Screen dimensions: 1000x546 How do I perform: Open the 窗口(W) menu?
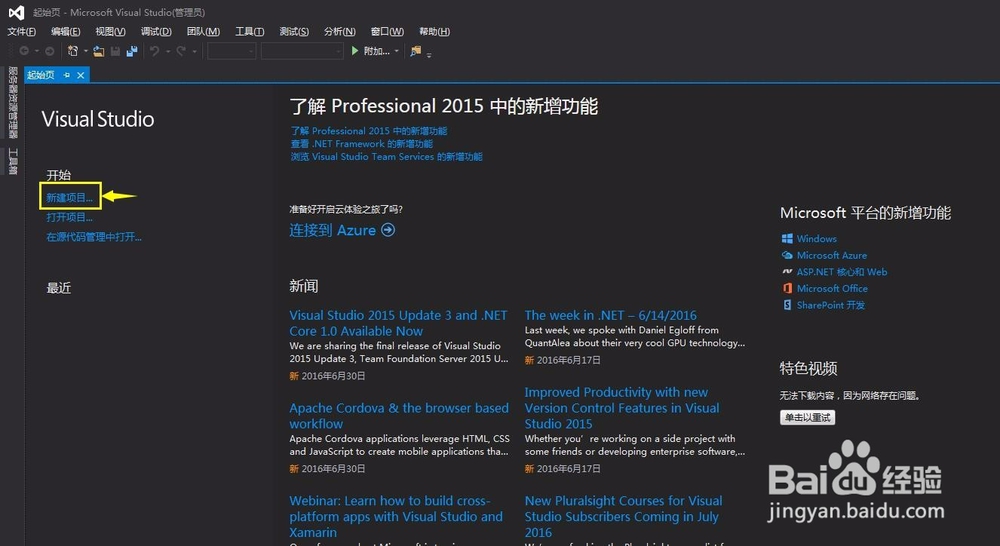tap(386, 31)
